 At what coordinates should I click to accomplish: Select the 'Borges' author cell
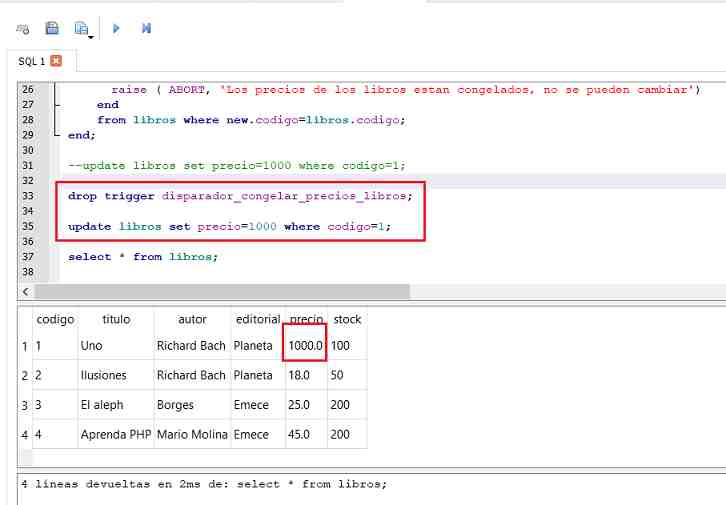192,405
